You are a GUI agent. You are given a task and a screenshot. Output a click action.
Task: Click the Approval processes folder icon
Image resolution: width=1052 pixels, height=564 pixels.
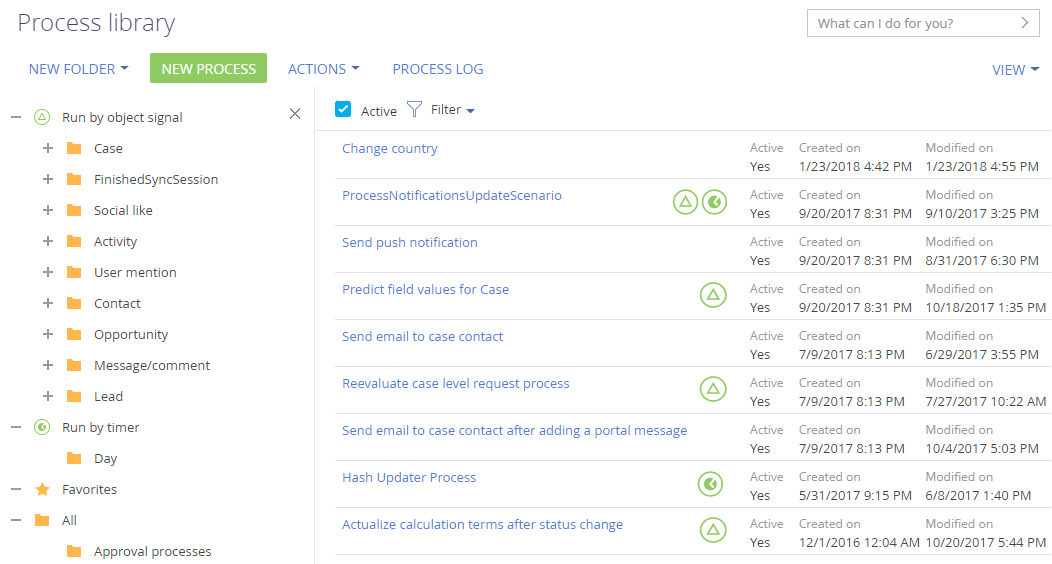pyautogui.click(x=74, y=551)
